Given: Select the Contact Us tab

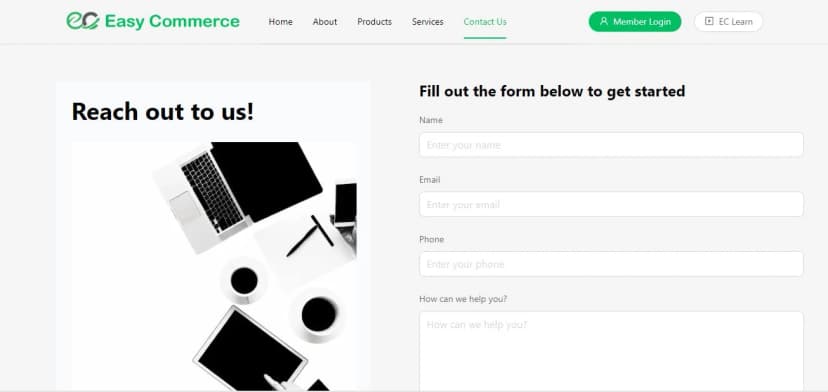Looking at the screenshot, I should (x=485, y=22).
